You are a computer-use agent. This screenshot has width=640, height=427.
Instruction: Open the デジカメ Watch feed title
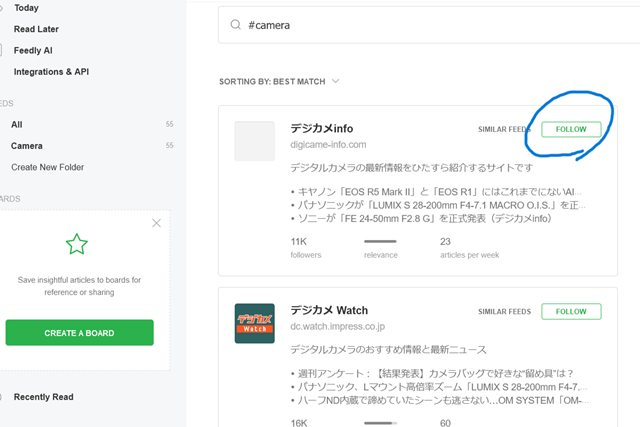(329, 310)
